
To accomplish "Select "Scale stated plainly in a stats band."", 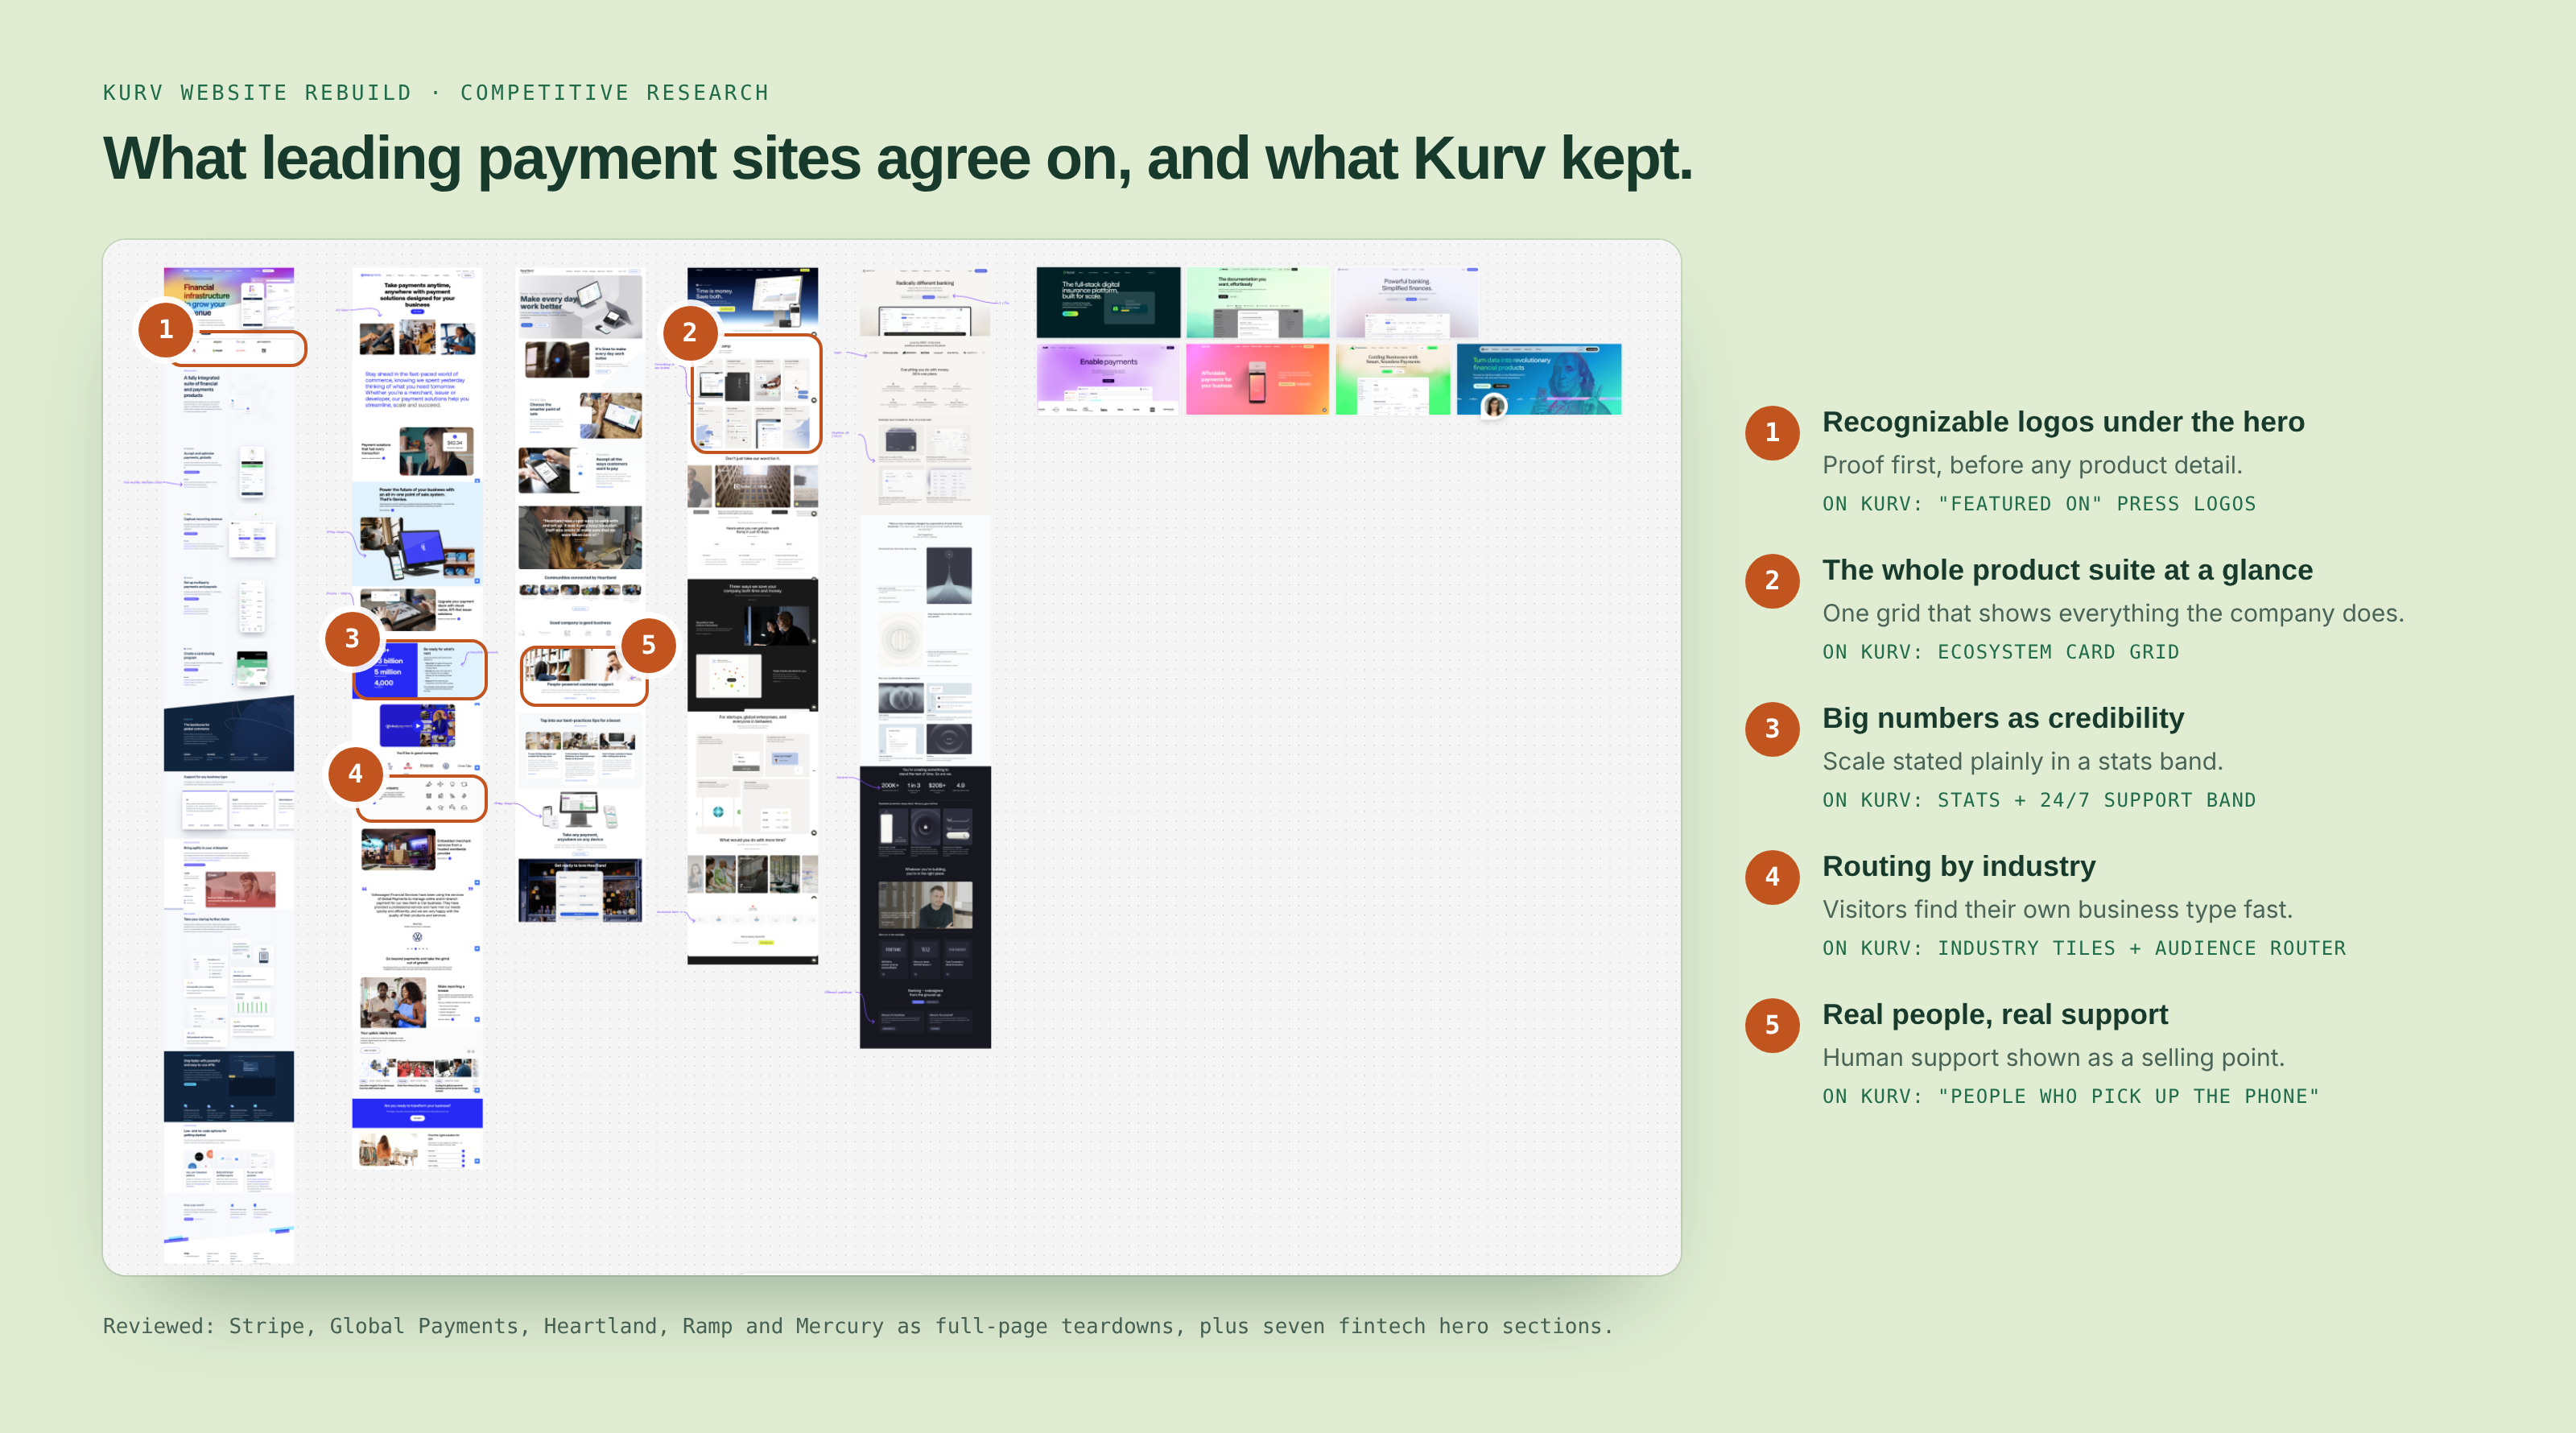I will click(2022, 761).
